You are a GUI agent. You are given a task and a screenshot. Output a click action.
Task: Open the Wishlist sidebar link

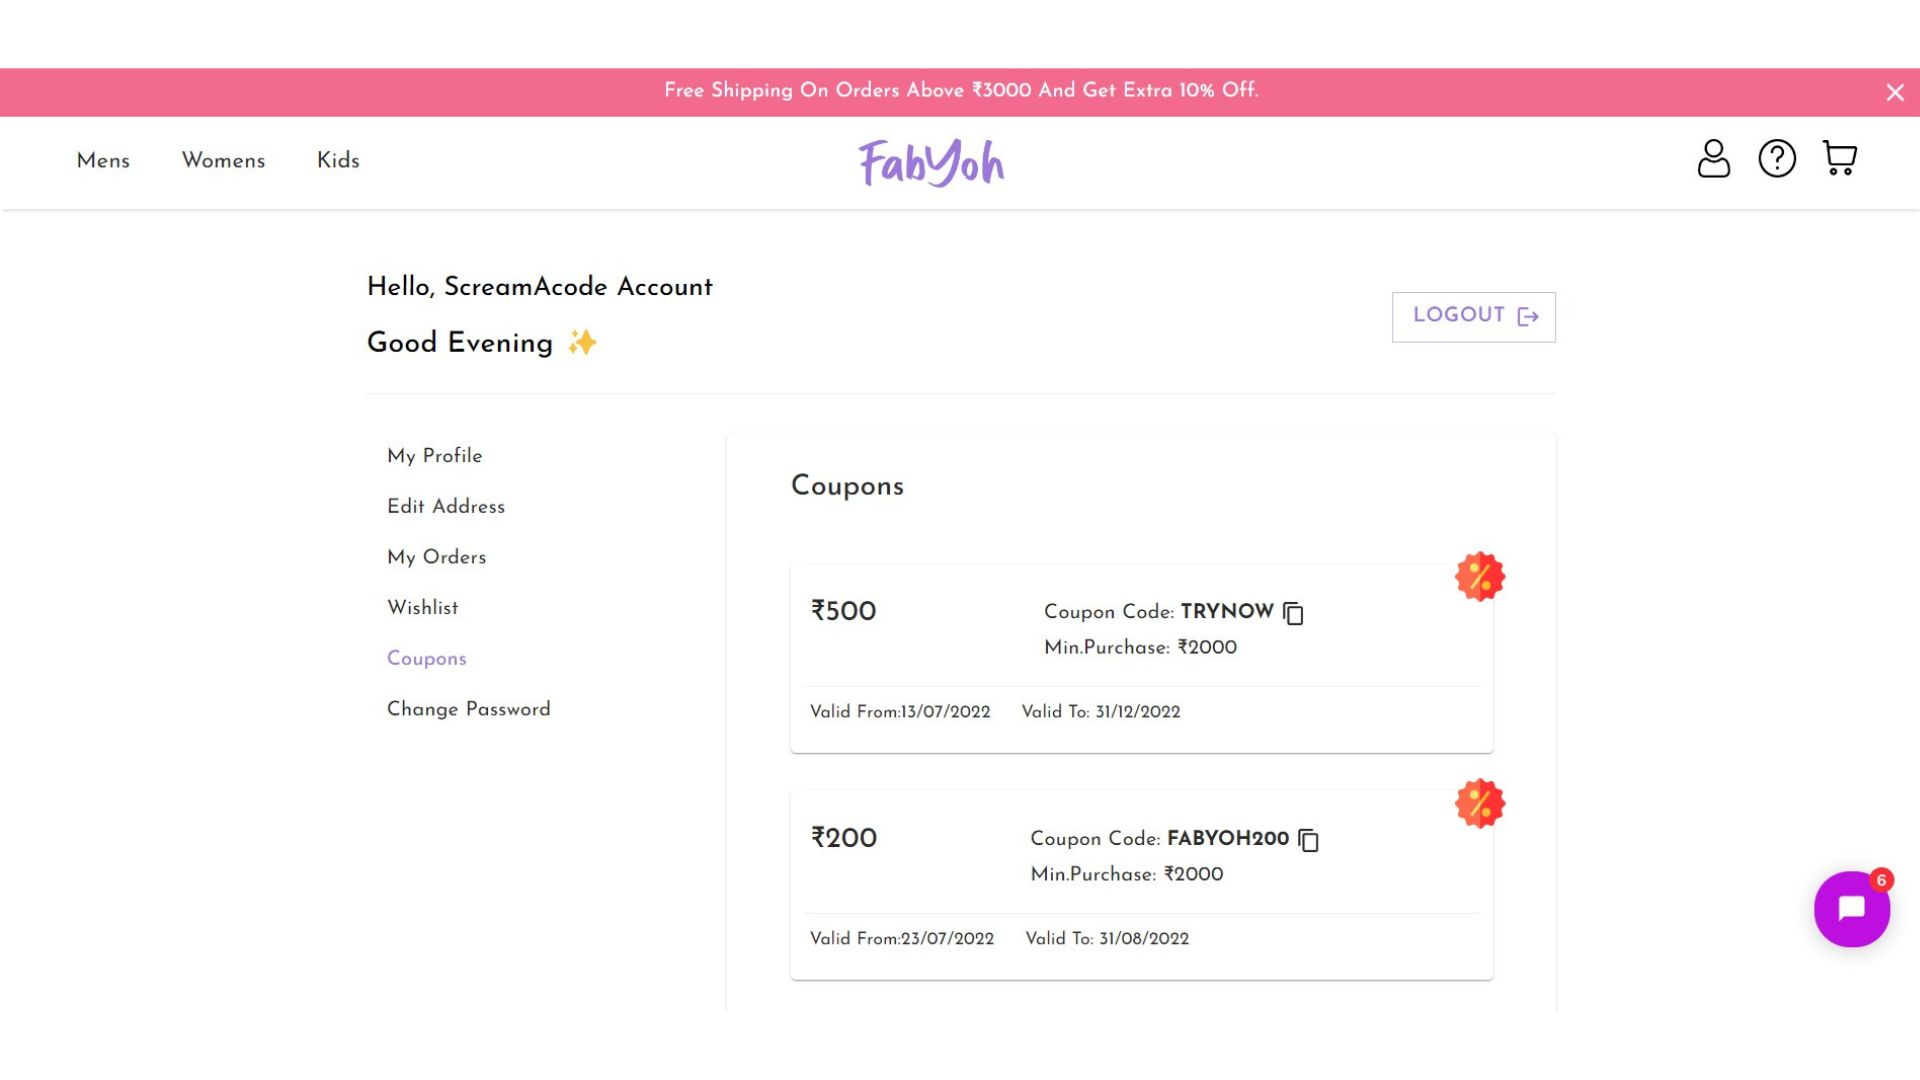(x=422, y=608)
